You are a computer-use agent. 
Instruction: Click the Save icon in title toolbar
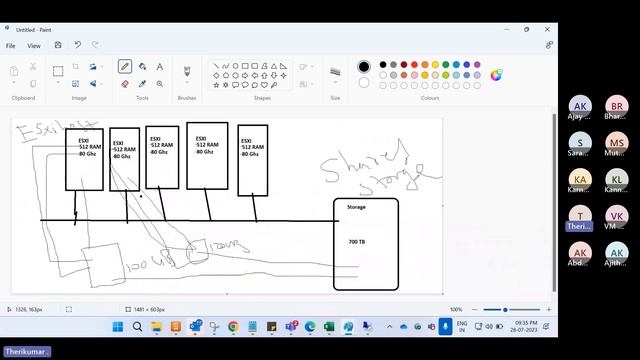(x=58, y=45)
